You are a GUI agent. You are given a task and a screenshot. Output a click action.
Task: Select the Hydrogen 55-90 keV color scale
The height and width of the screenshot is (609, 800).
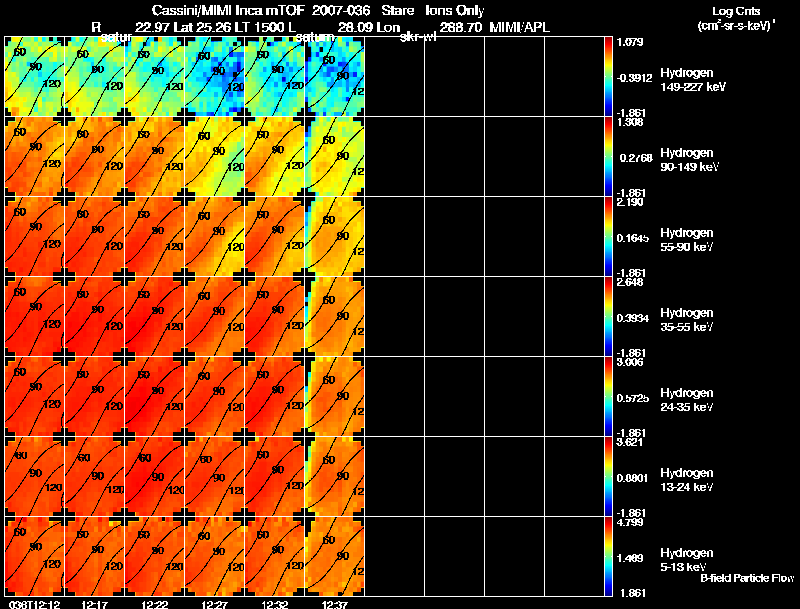pyautogui.click(x=608, y=237)
